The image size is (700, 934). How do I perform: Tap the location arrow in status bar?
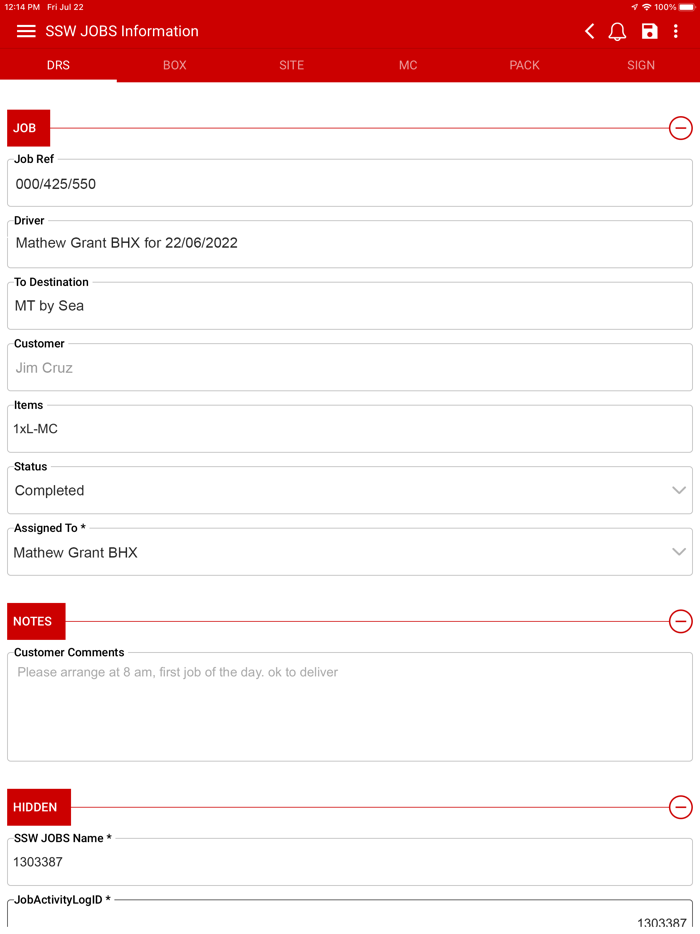point(634,7)
